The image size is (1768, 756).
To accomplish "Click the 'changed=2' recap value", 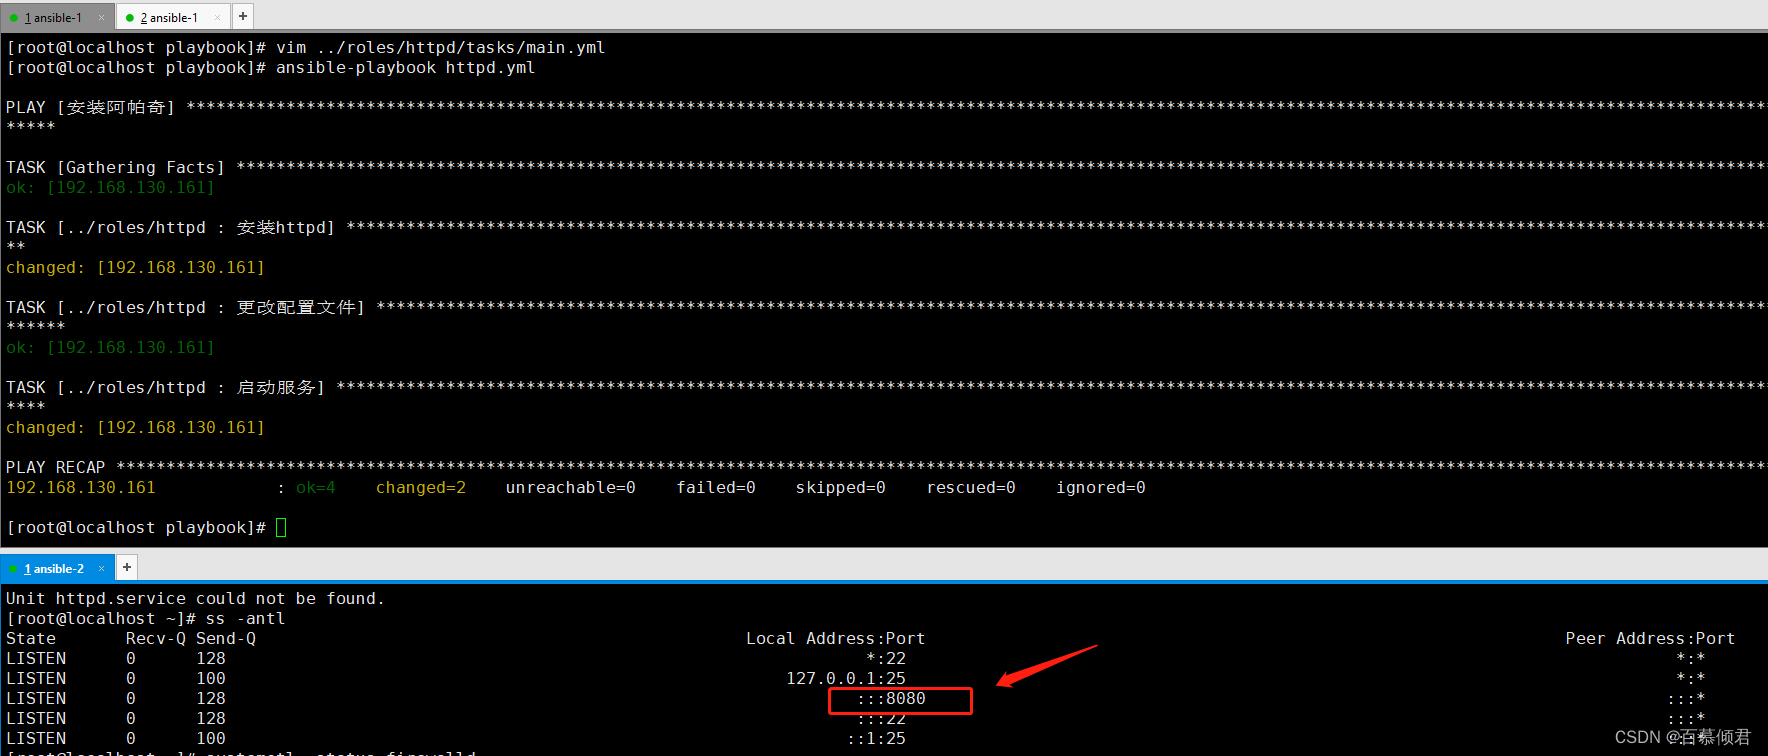I will pos(421,487).
